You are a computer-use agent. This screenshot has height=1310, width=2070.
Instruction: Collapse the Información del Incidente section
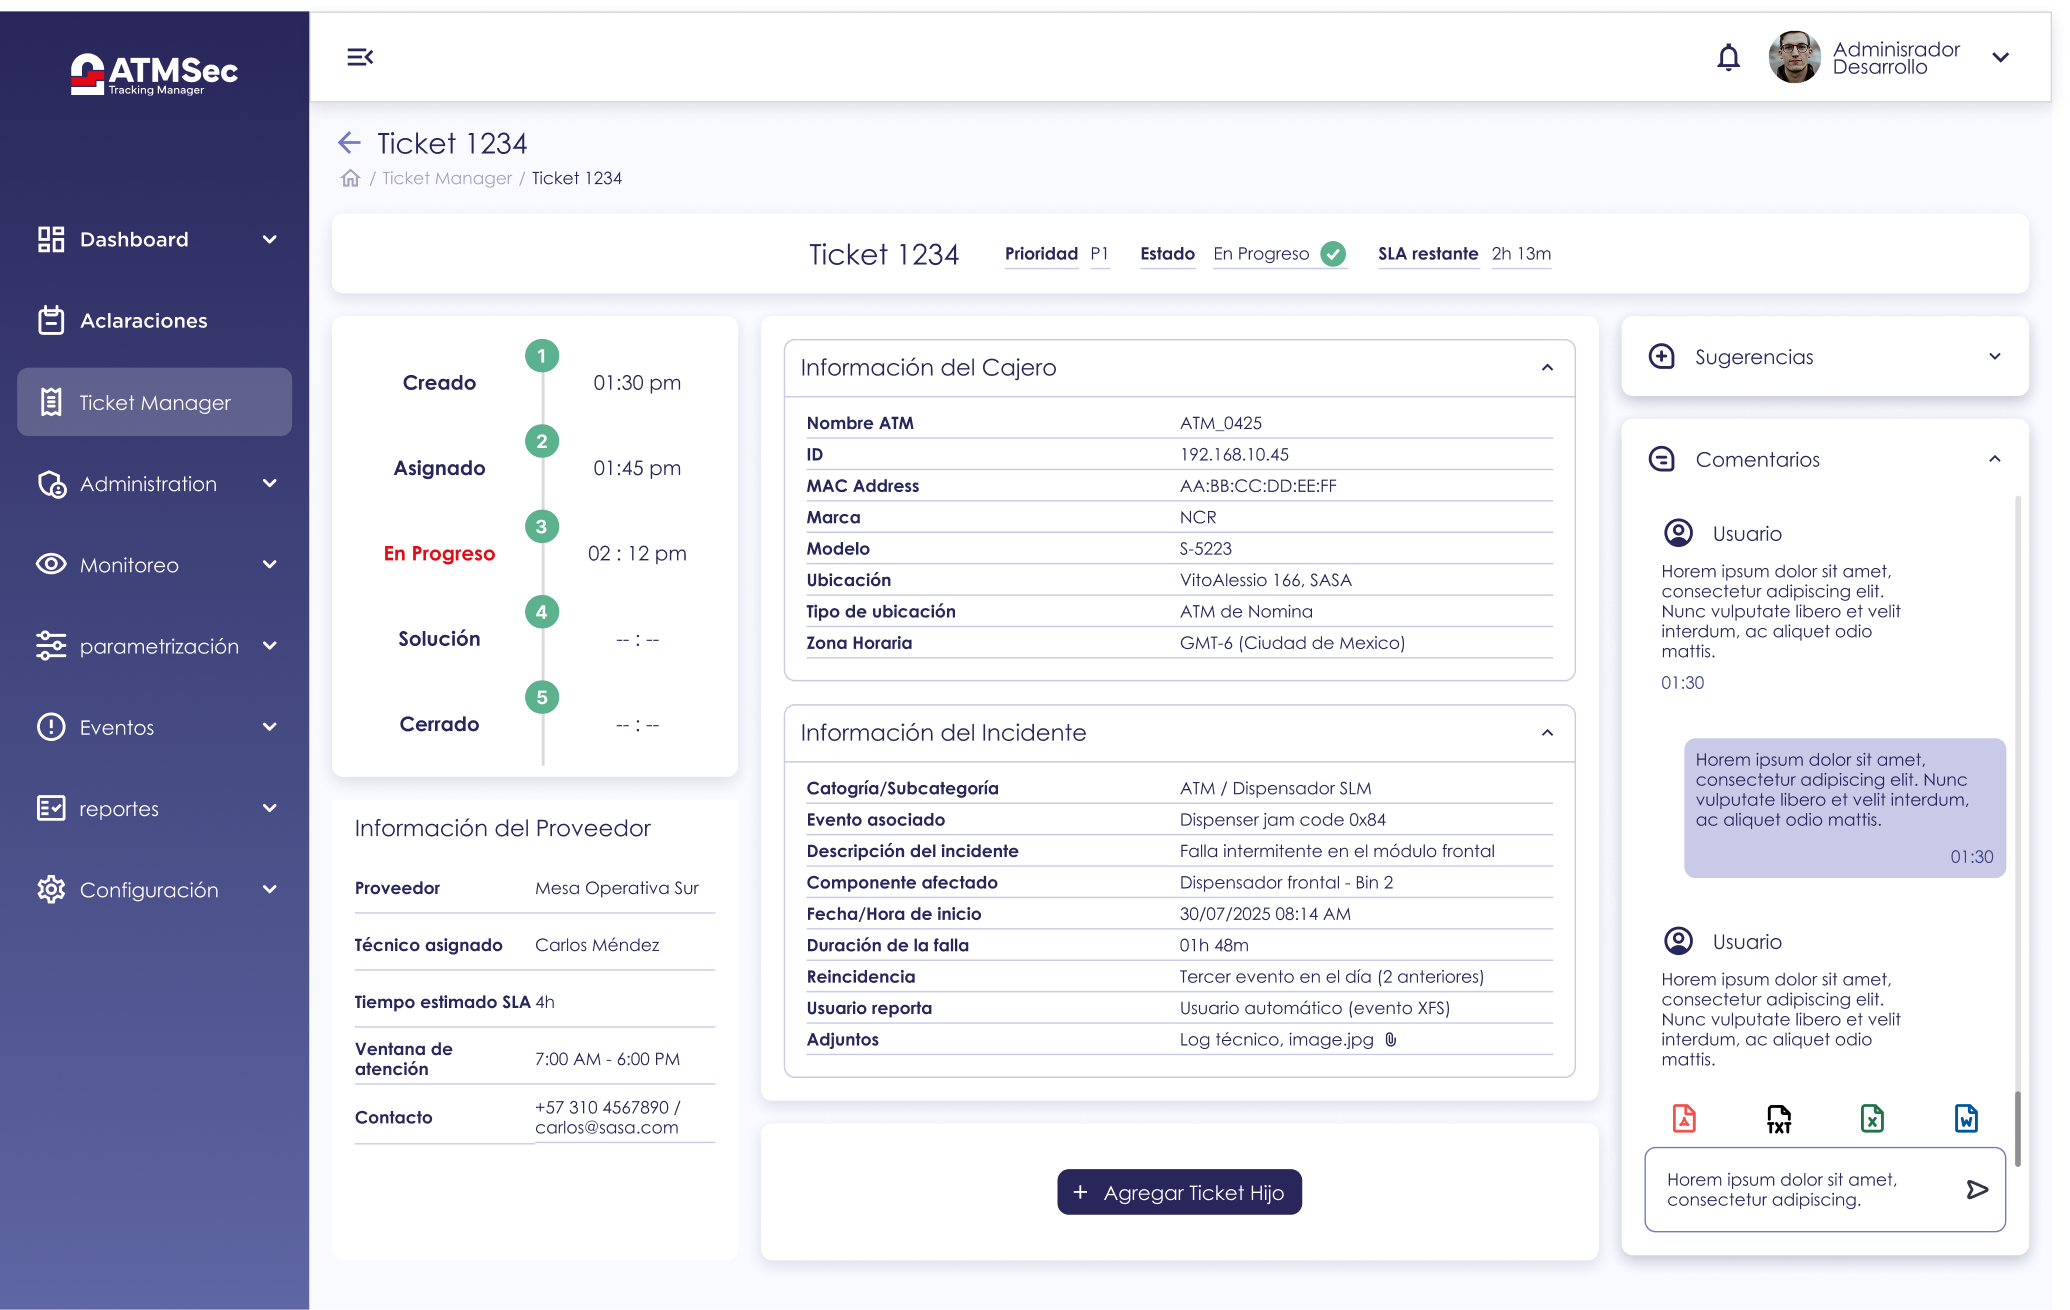[x=1547, y=733]
